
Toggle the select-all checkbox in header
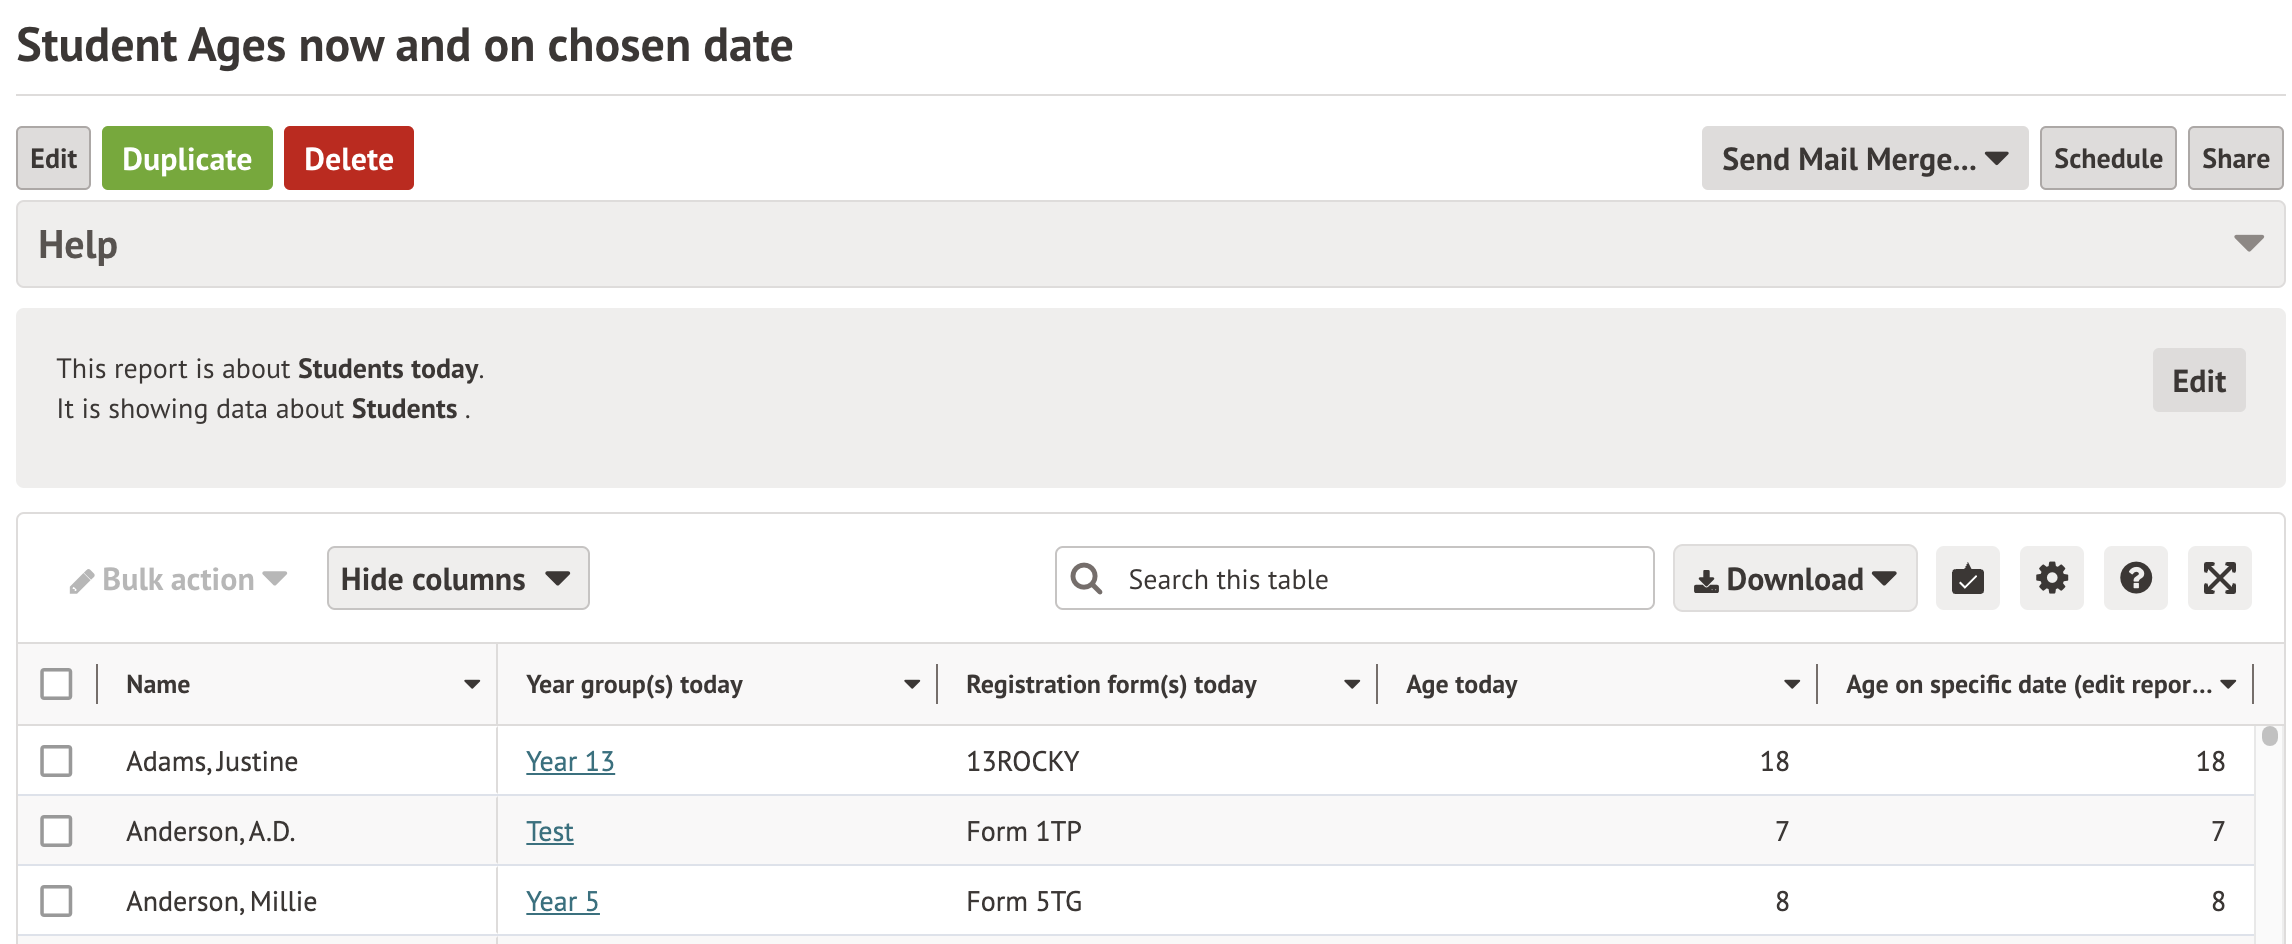57,685
